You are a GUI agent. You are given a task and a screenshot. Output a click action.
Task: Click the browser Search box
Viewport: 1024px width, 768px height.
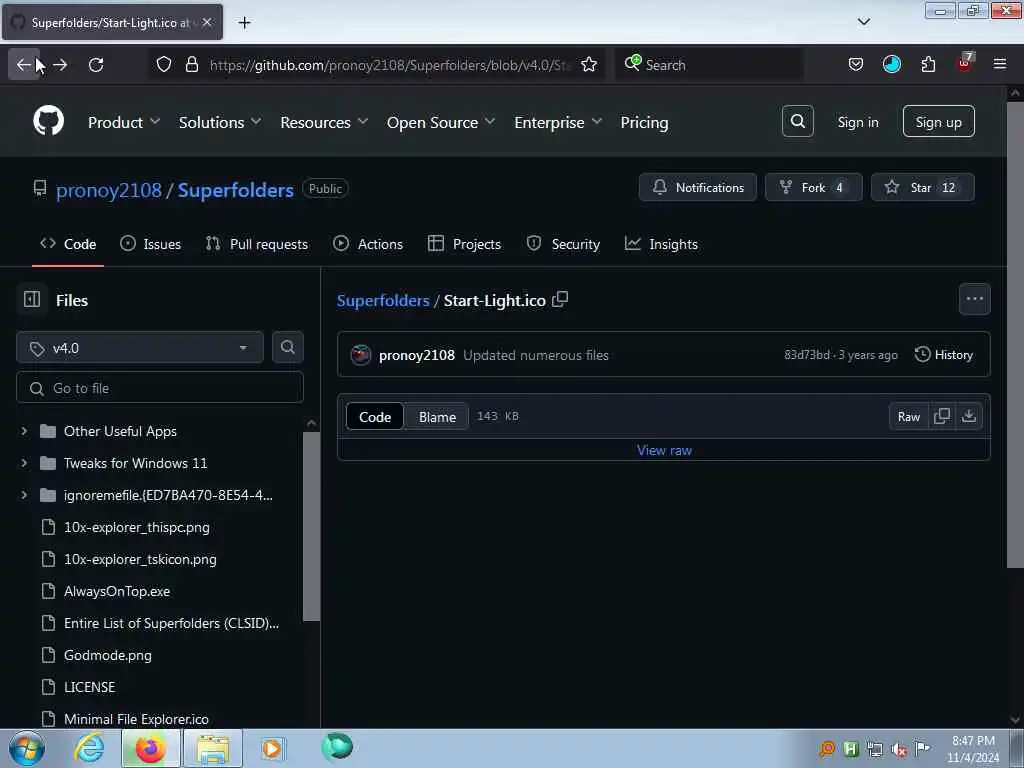(709, 65)
